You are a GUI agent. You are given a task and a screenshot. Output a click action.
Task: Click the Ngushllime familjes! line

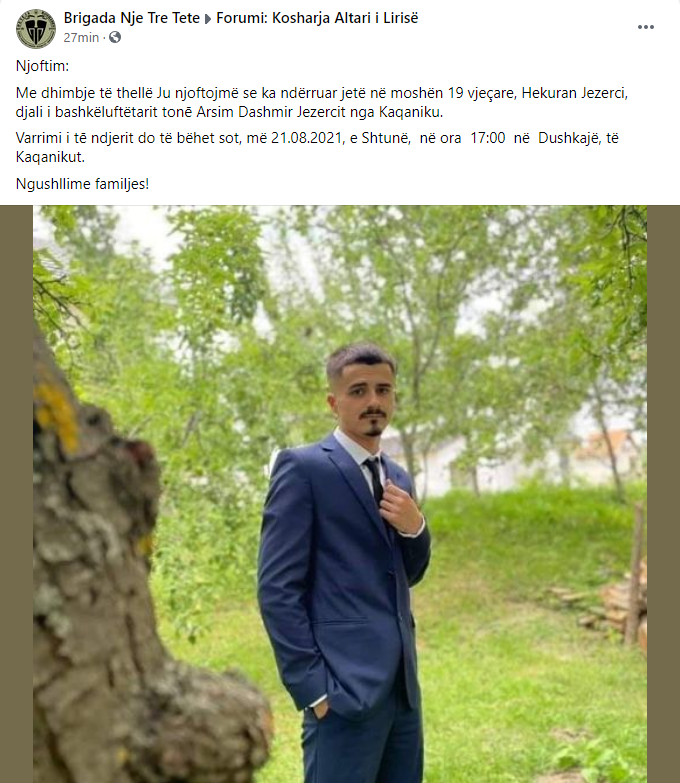pos(82,184)
